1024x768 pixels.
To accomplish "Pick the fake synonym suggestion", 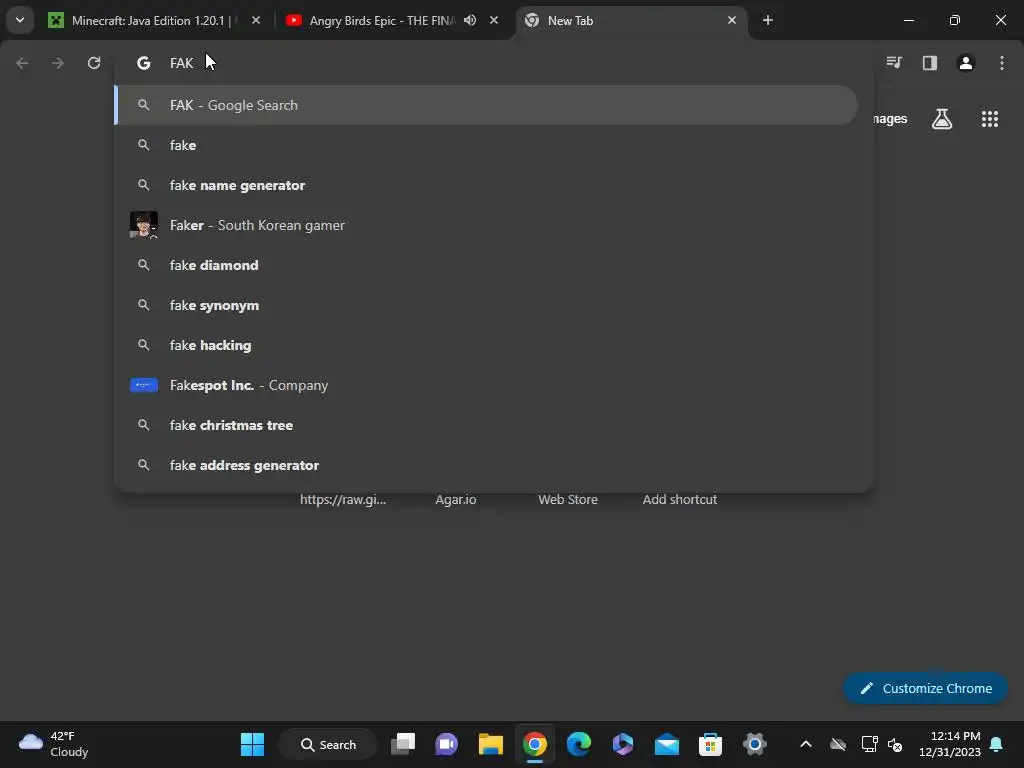I will click(x=487, y=305).
